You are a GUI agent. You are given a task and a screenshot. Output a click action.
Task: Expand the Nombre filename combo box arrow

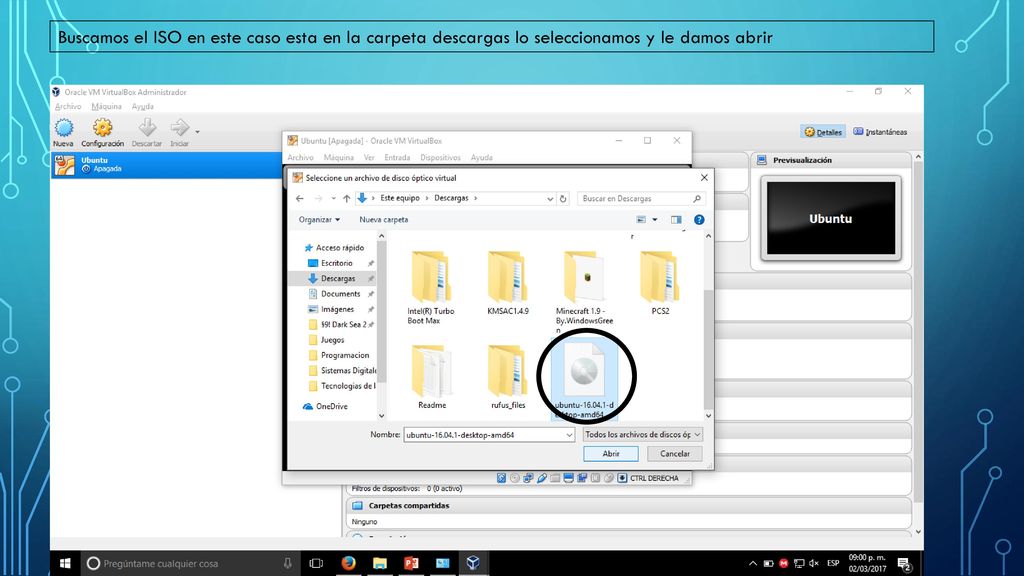coord(569,435)
